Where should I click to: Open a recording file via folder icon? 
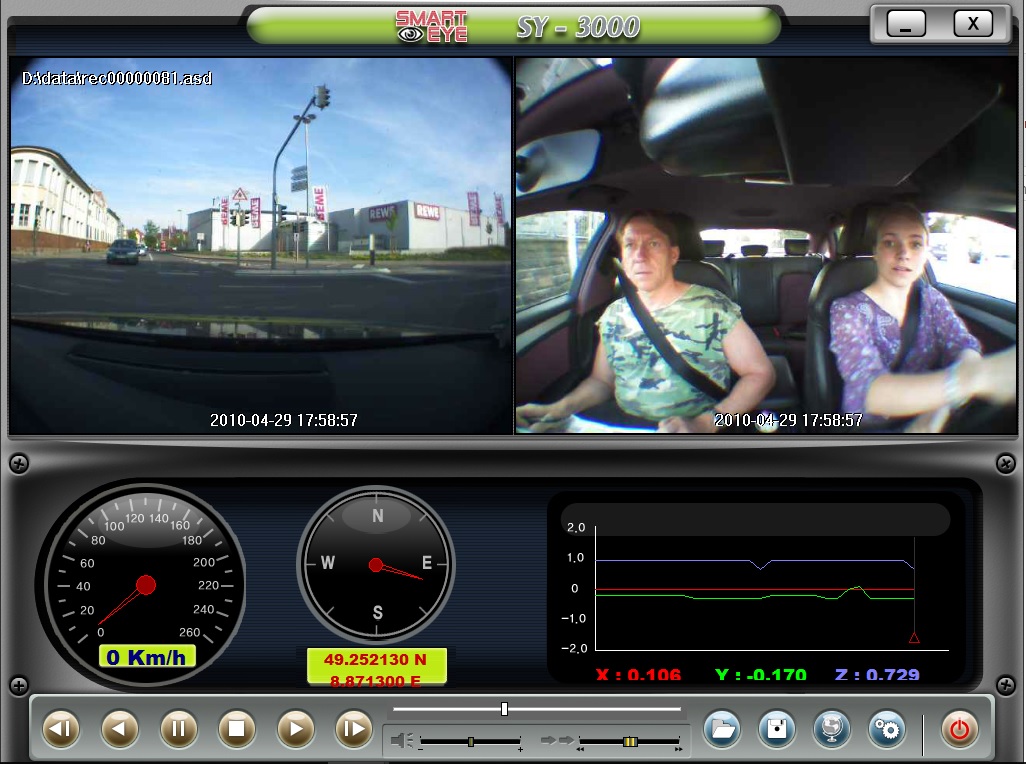point(722,729)
